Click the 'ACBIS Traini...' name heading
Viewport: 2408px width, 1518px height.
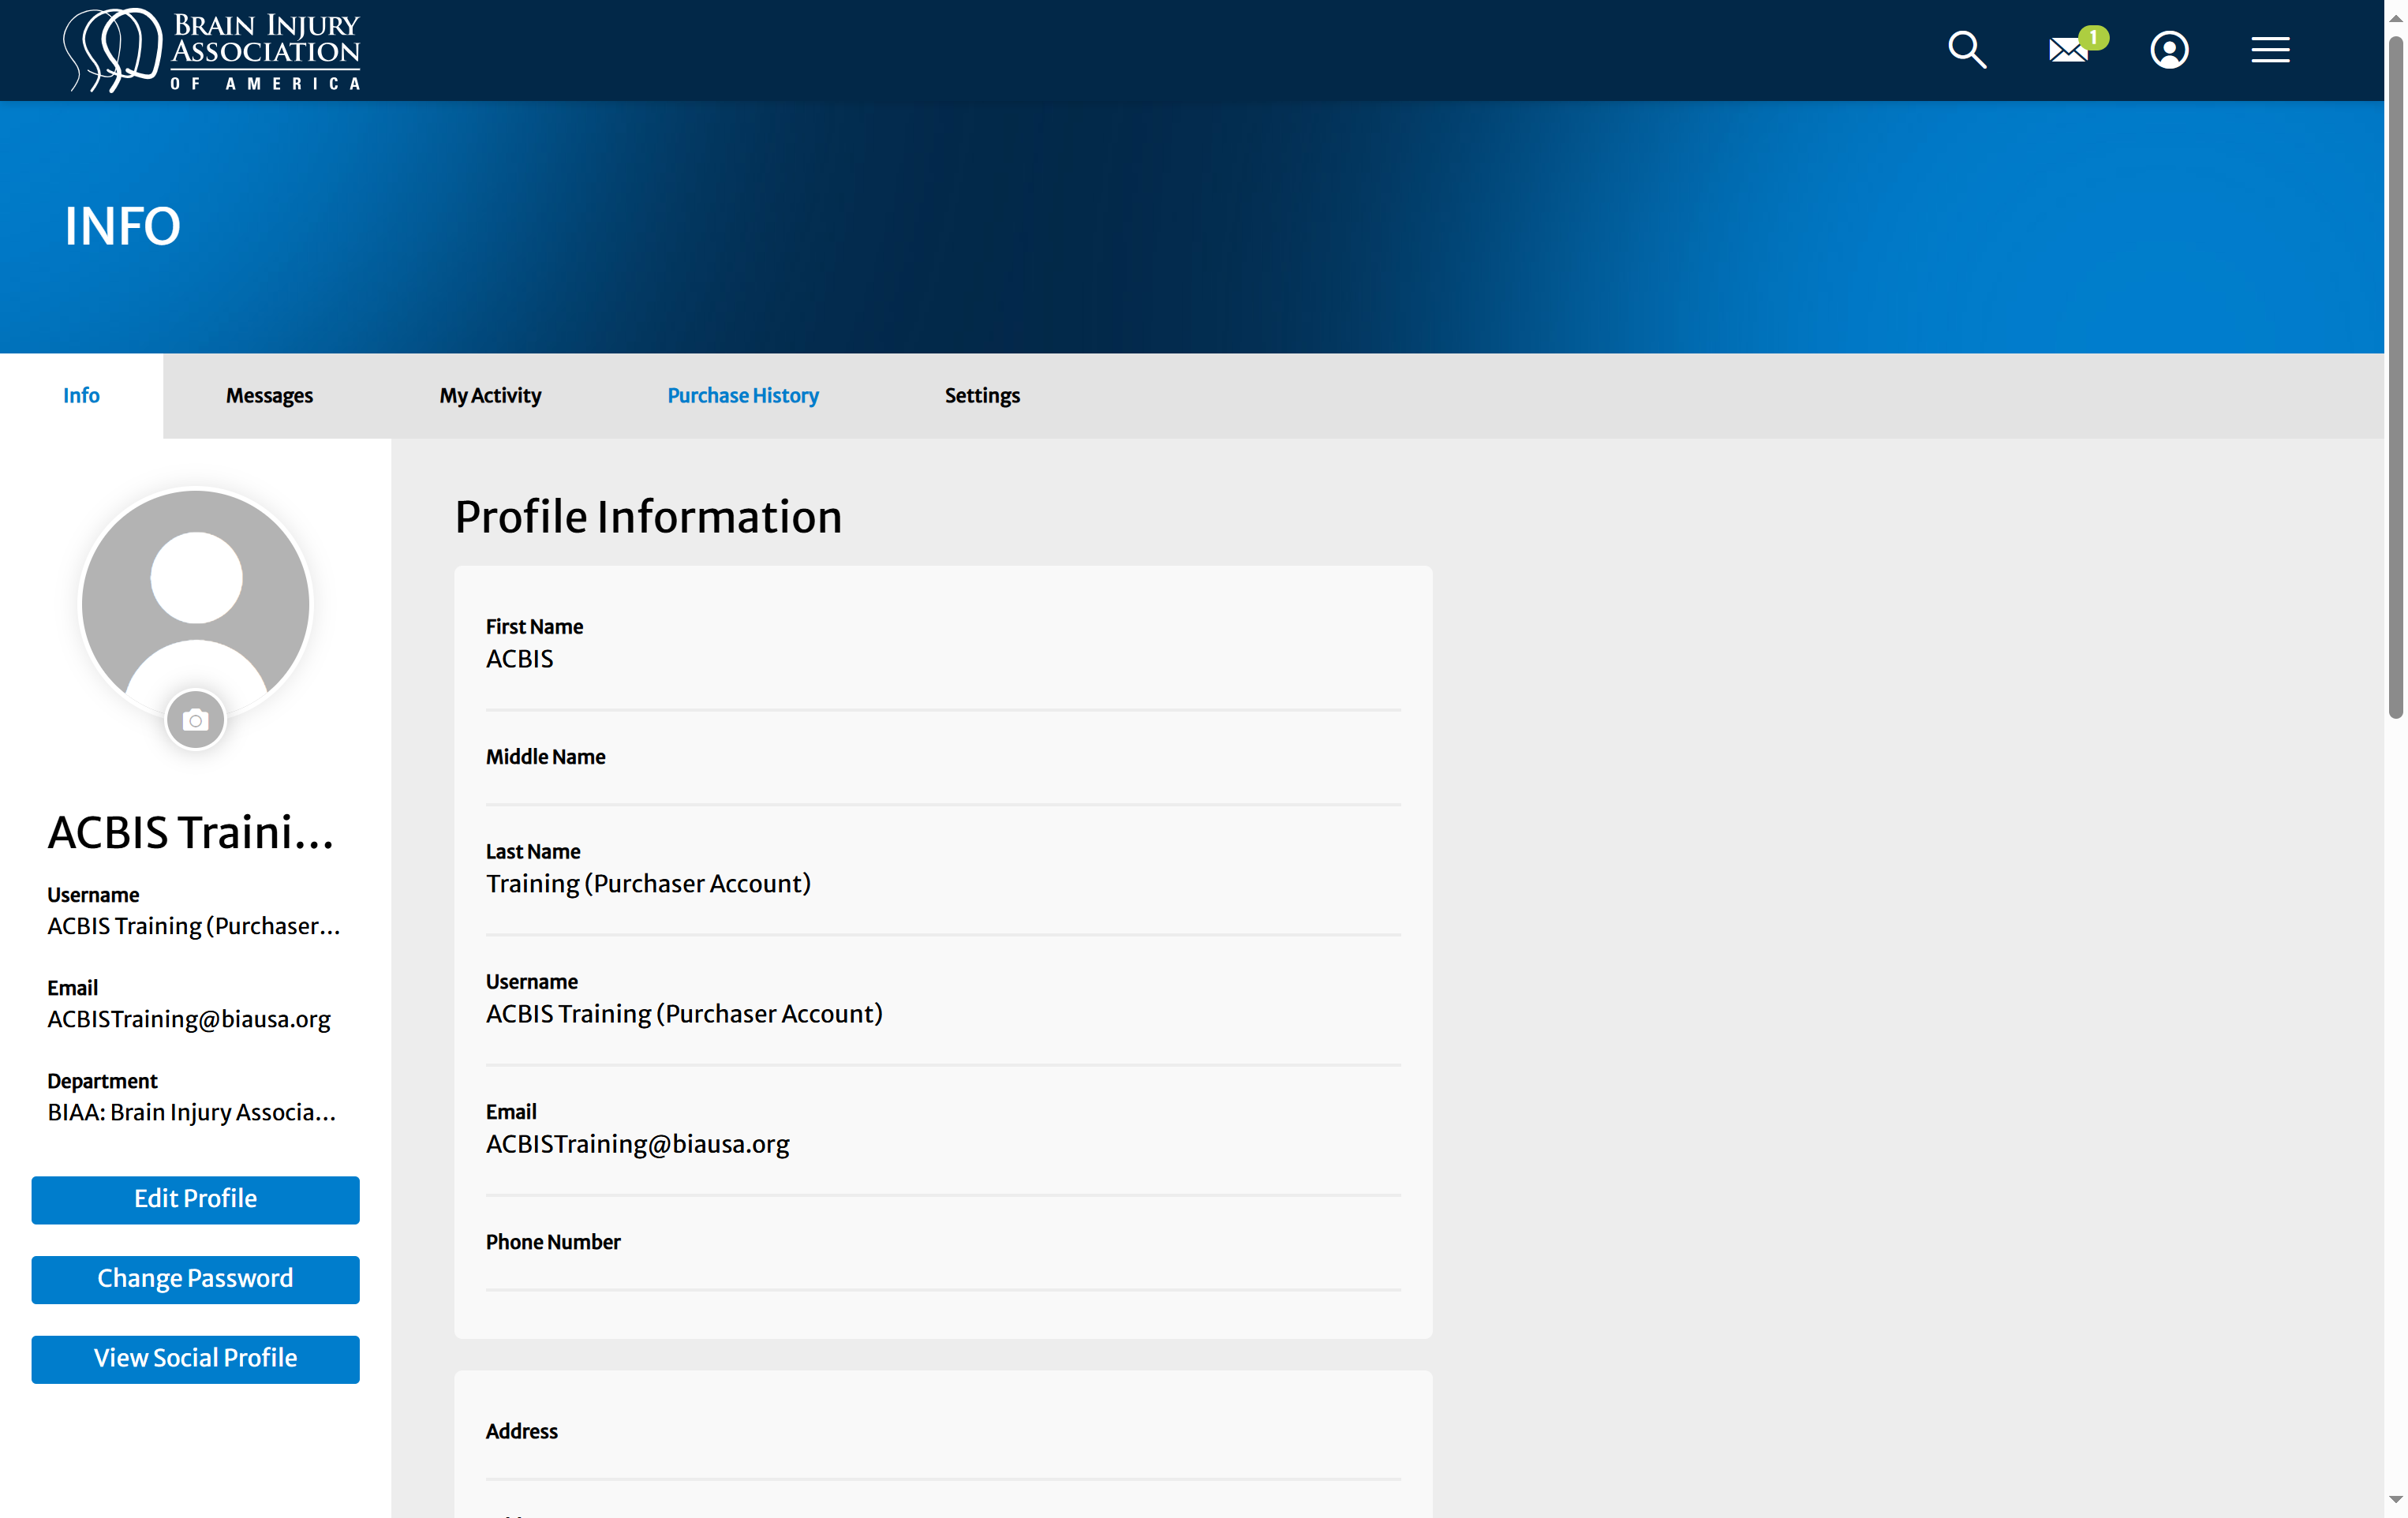191,832
